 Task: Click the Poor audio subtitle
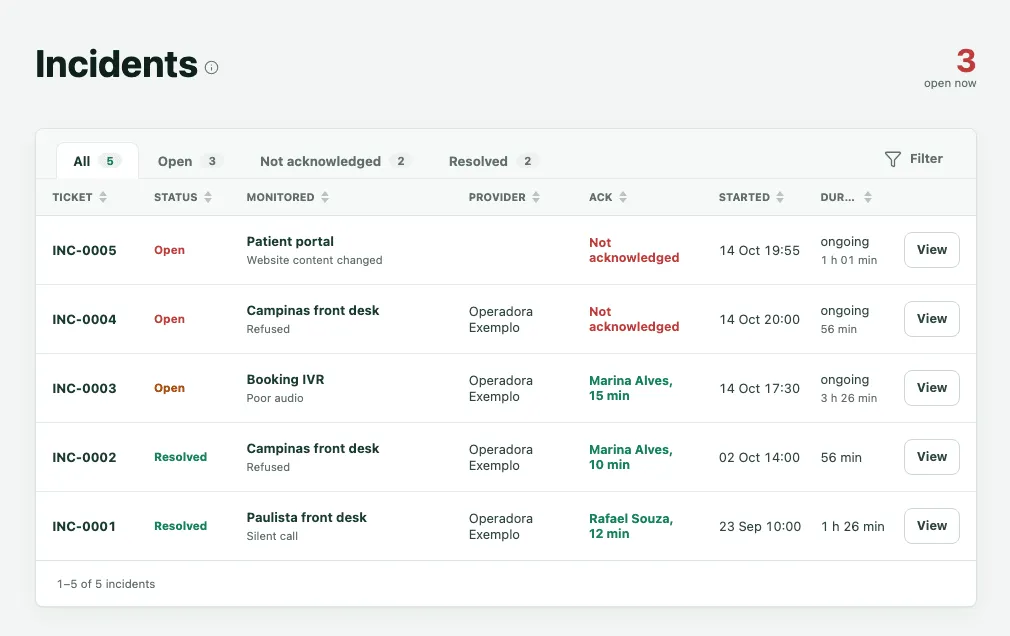pyautogui.click(x=275, y=398)
